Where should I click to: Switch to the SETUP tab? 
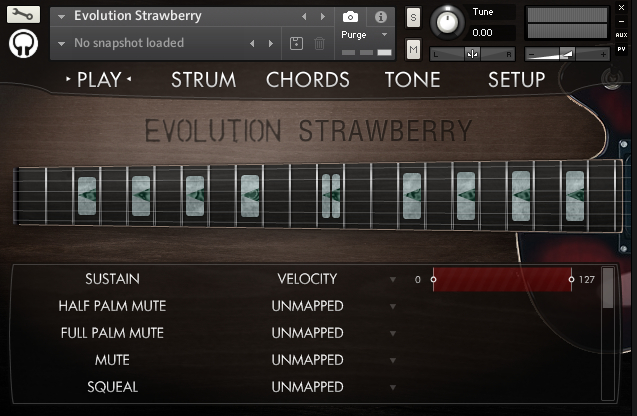(516, 80)
